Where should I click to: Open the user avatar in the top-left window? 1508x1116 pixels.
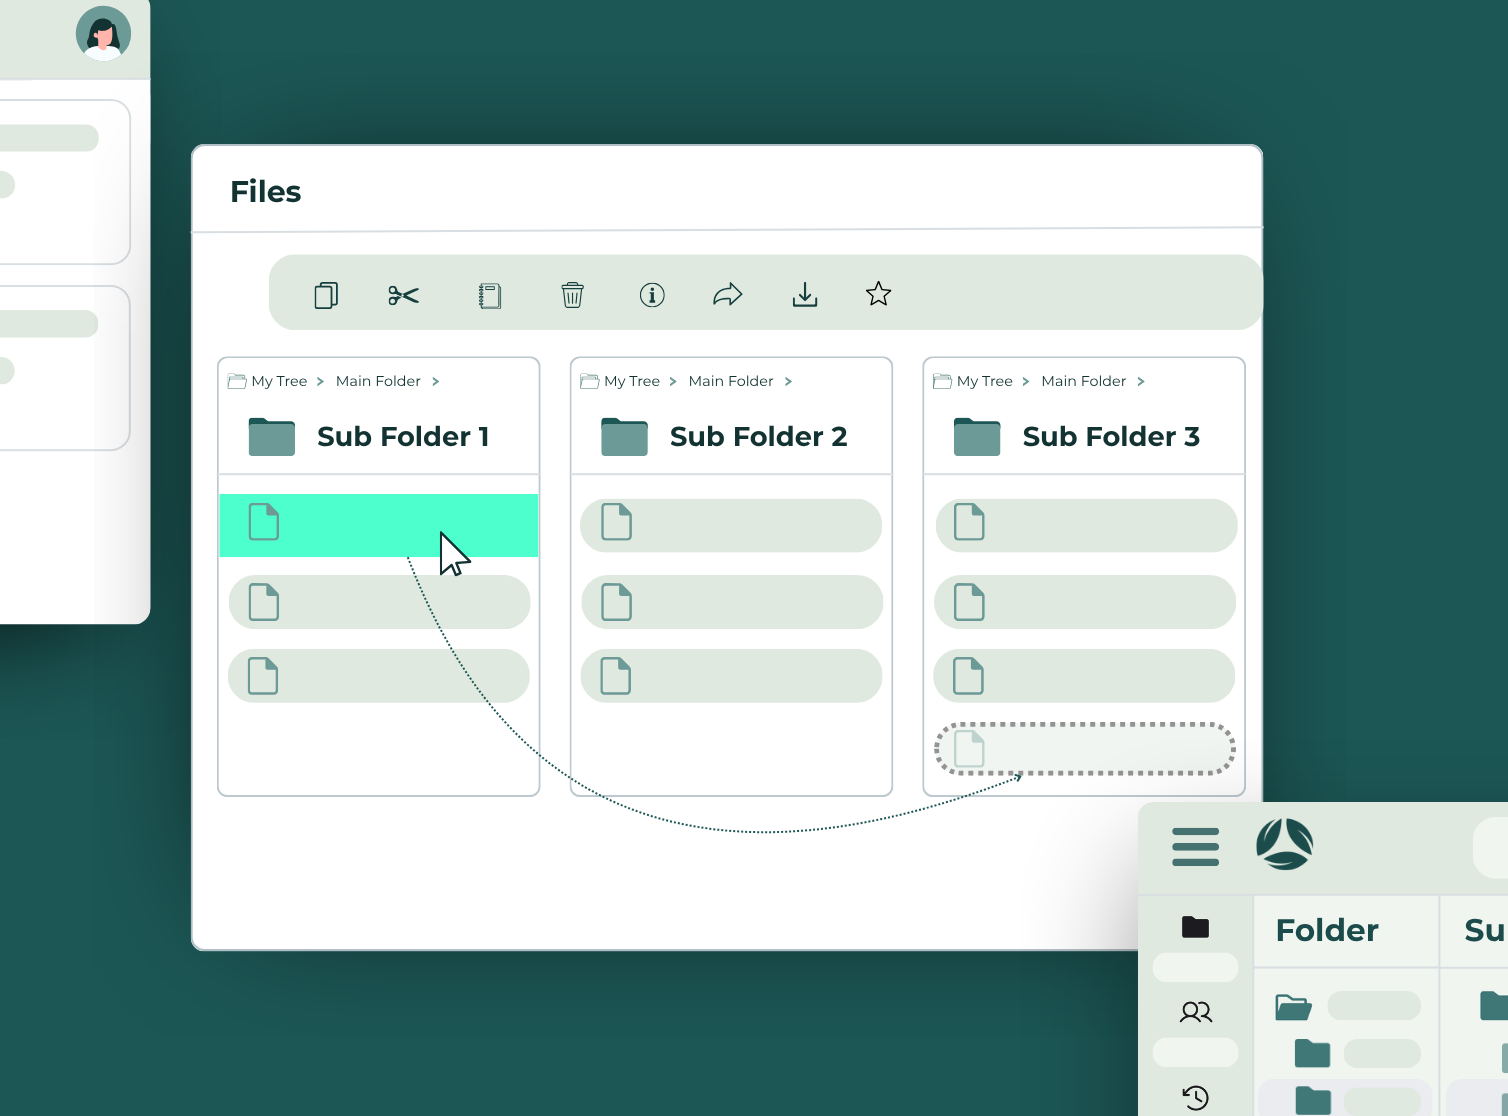coord(103,33)
